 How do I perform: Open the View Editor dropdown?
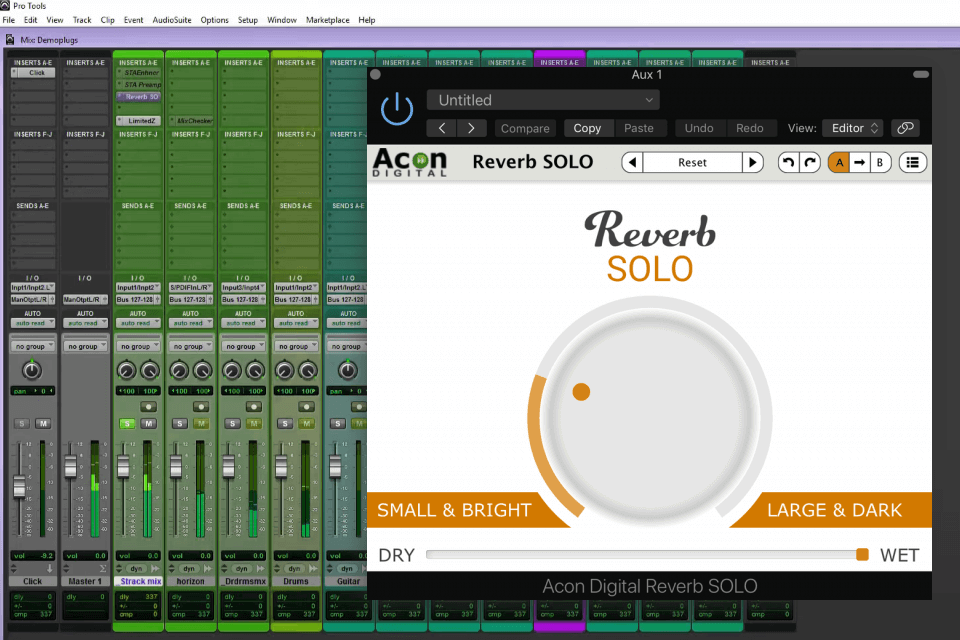(853, 128)
